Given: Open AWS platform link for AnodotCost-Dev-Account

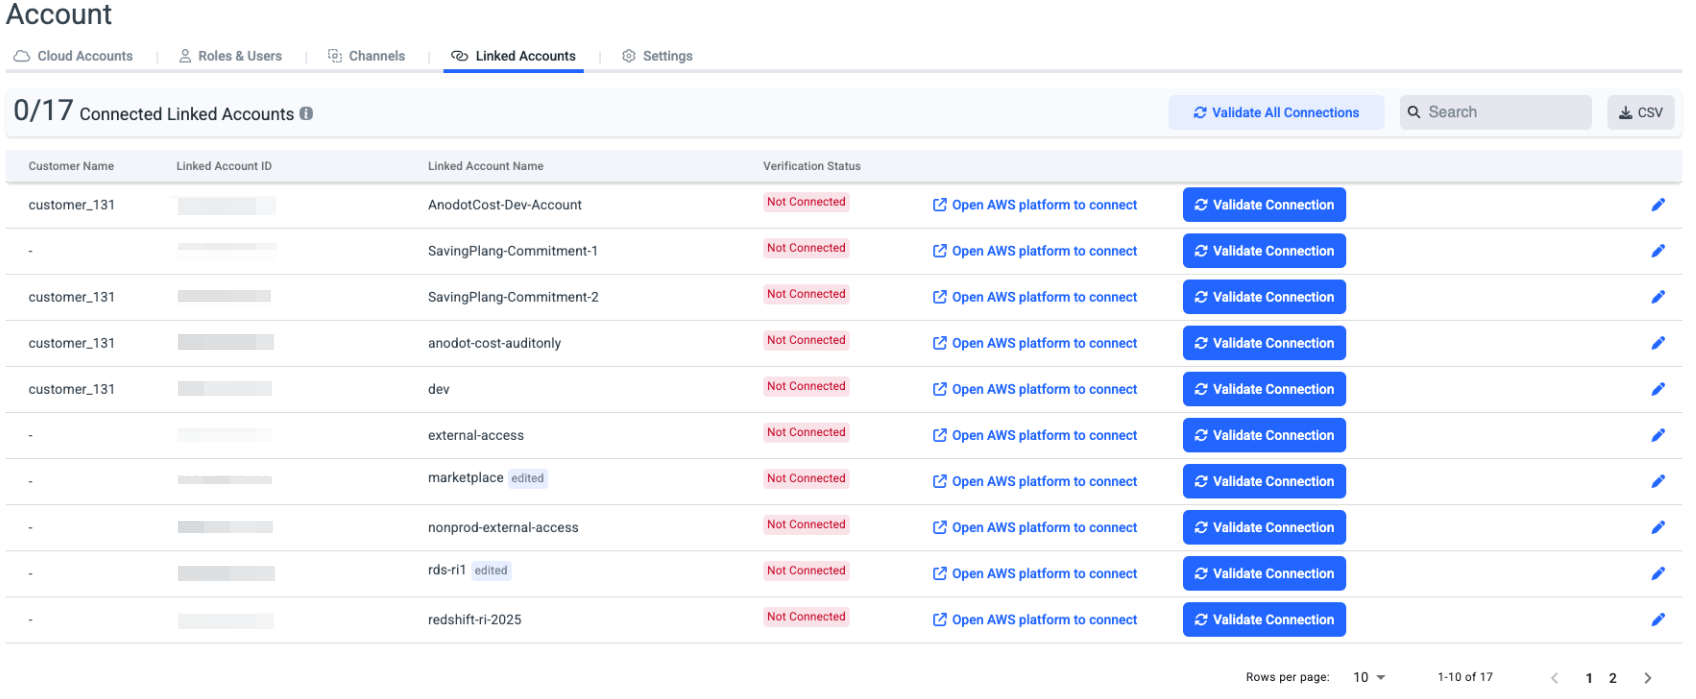Looking at the screenshot, I should tap(1035, 205).
